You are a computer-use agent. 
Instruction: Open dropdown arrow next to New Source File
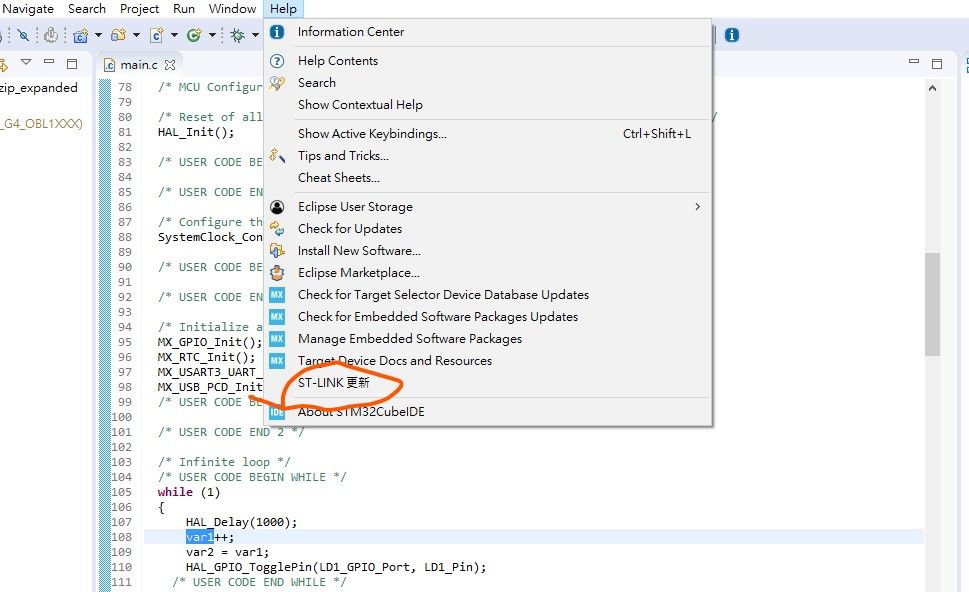point(174,35)
